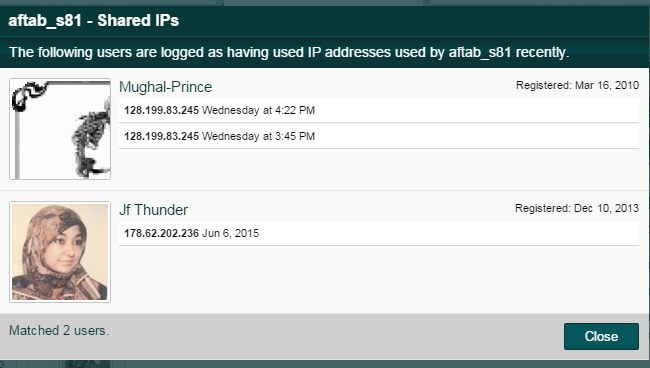The height and width of the screenshot is (368, 650).
Task: Click the aftab_s81 - Shared IPs title
Action: pyautogui.click(x=94, y=20)
